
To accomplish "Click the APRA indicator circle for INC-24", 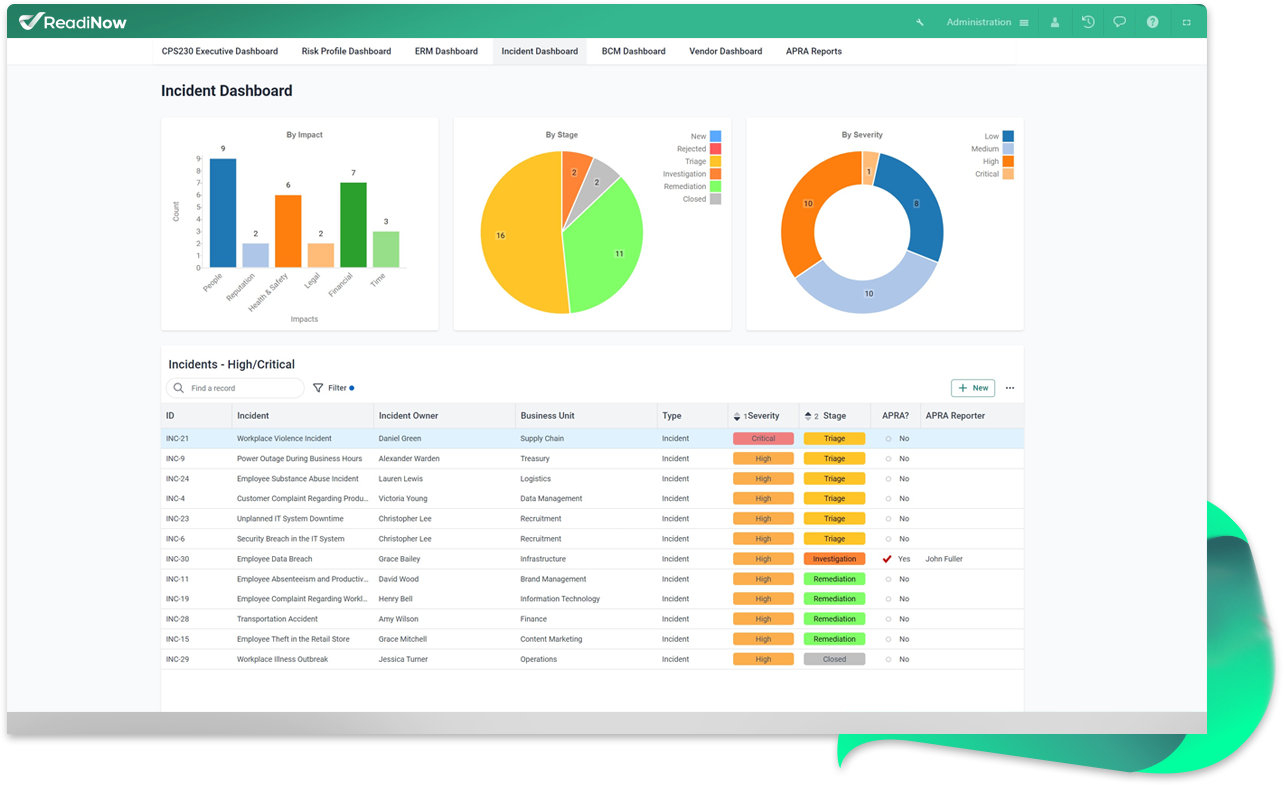I will tap(887, 479).
